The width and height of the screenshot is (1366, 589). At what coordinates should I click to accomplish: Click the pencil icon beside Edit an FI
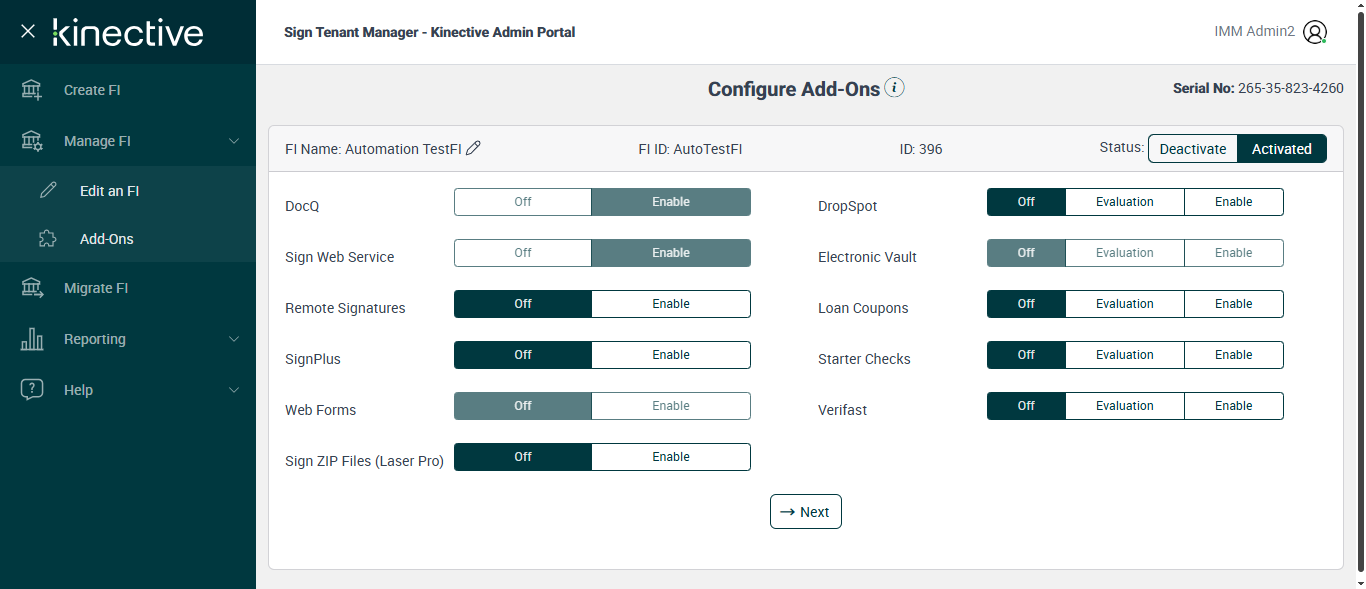point(48,191)
